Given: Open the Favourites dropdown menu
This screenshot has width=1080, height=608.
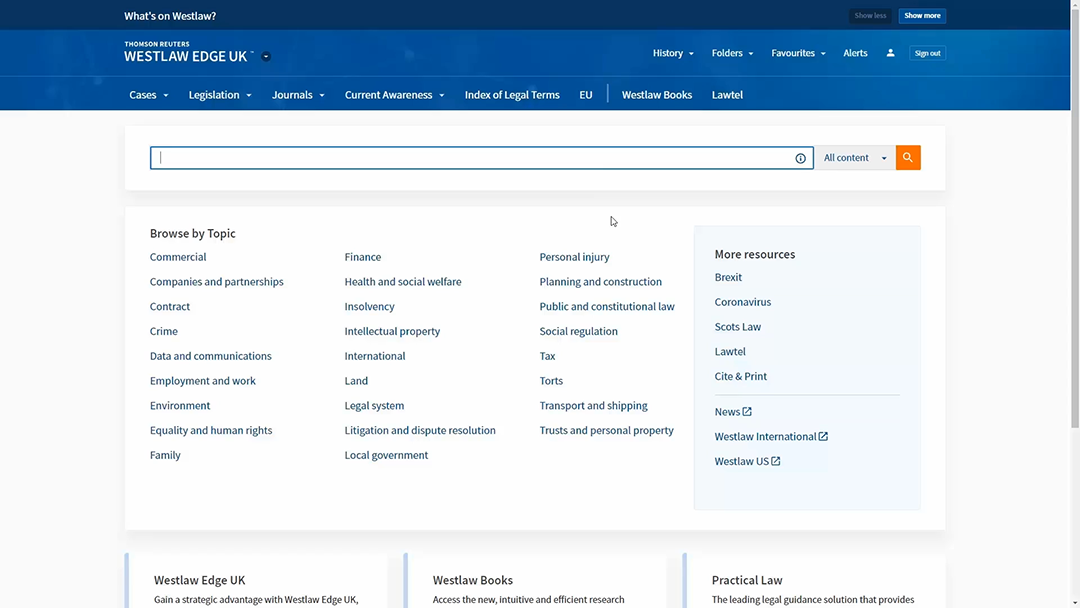Looking at the screenshot, I should 798,53.
